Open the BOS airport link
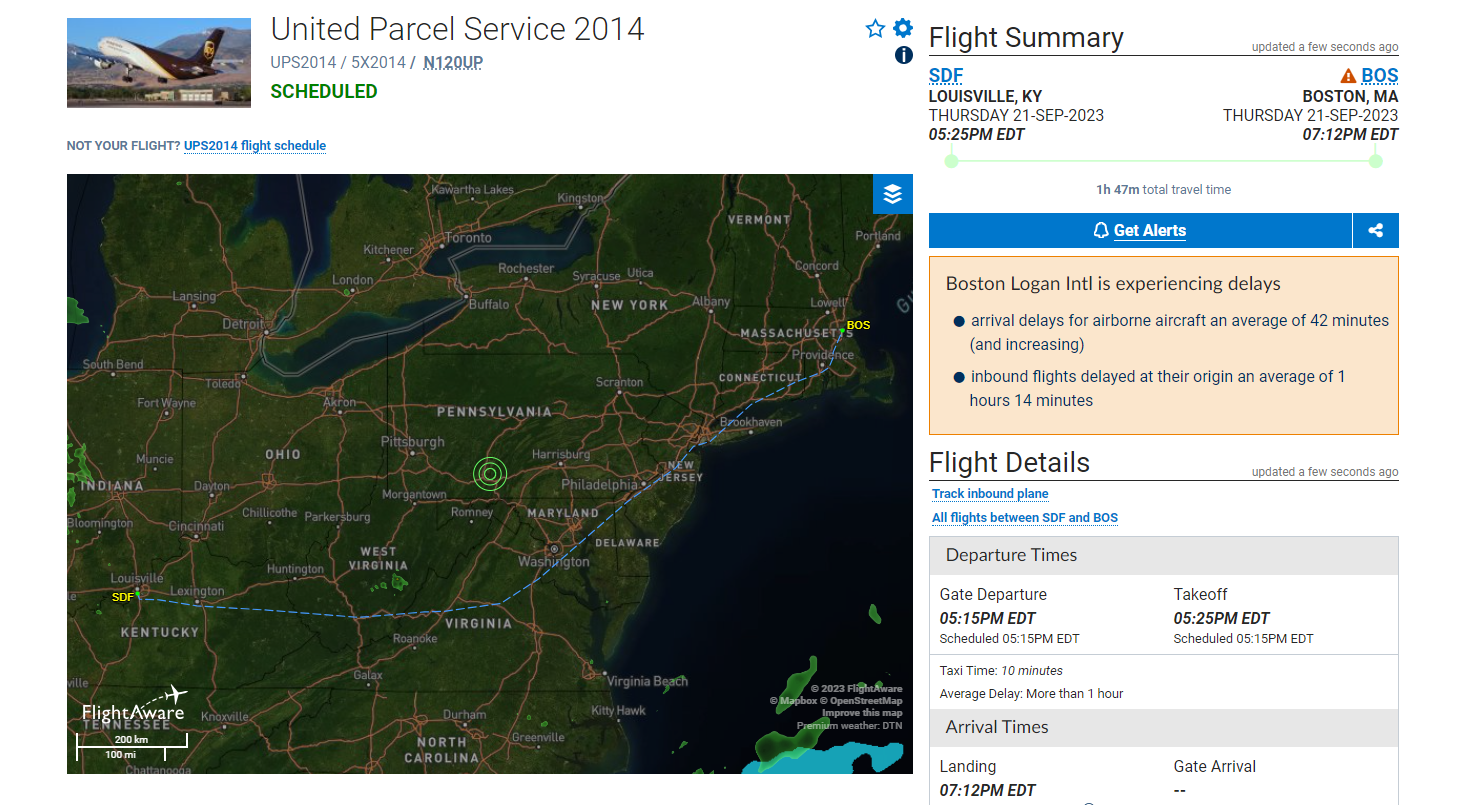 click(1380, 75)
